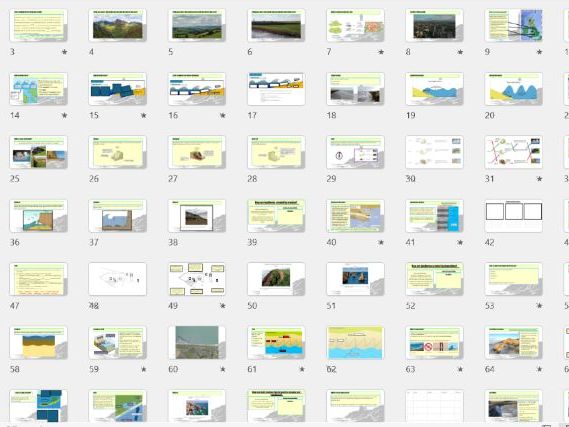The image size is (569, 427).
Task: Select slide 48 thumbnail
Action: 118,279
